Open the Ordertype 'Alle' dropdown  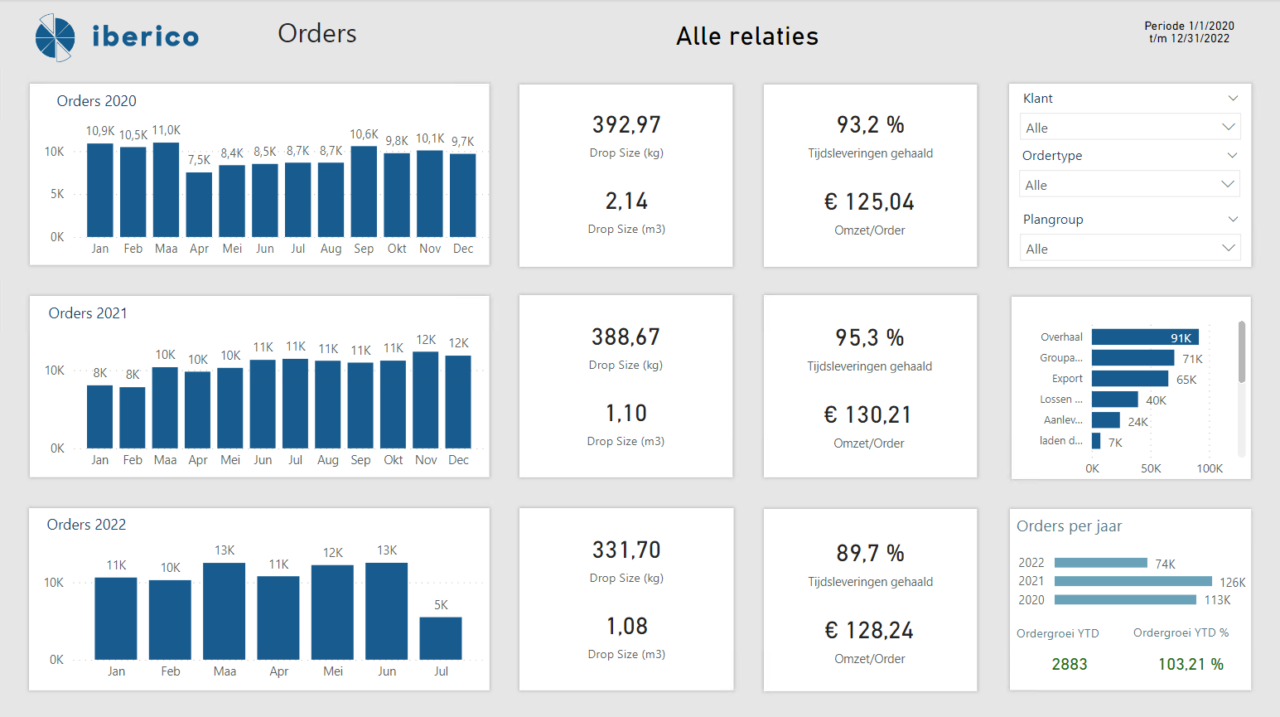point(1129,184)
